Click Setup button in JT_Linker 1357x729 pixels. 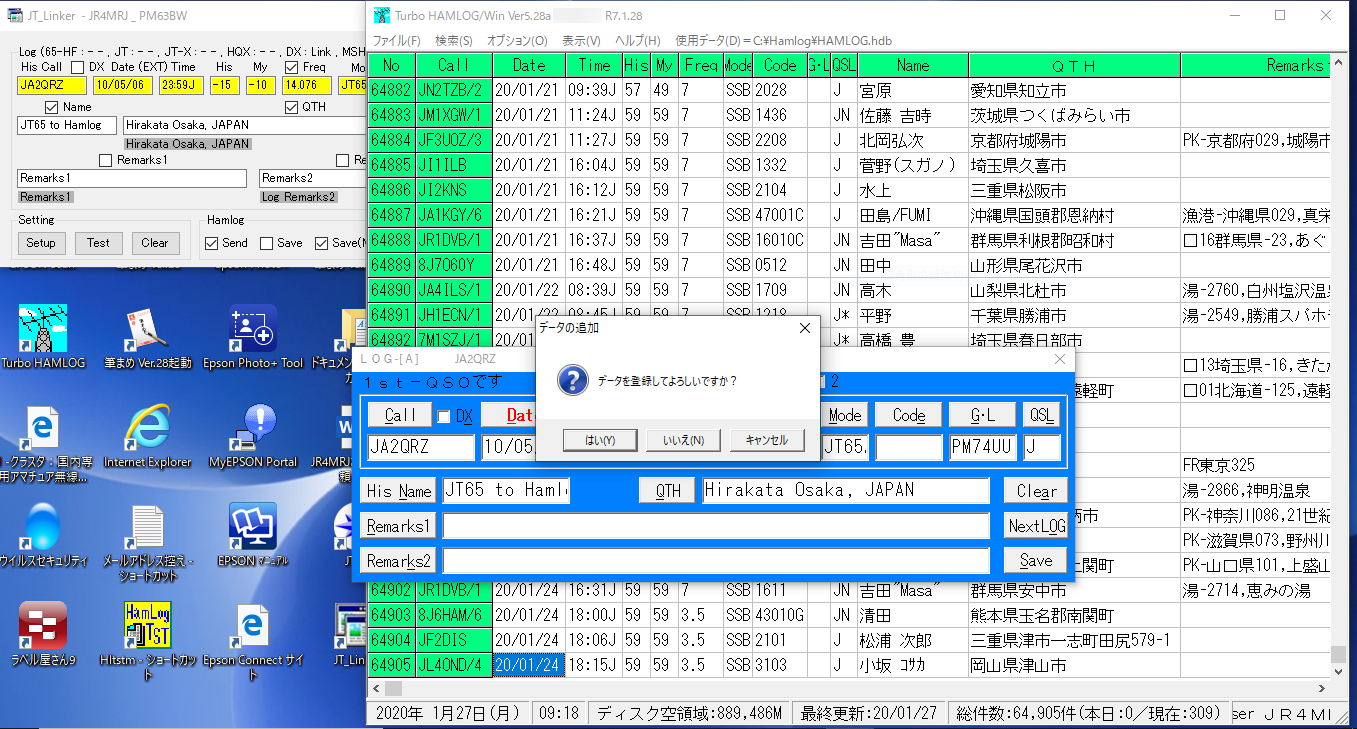pos(41,243)
